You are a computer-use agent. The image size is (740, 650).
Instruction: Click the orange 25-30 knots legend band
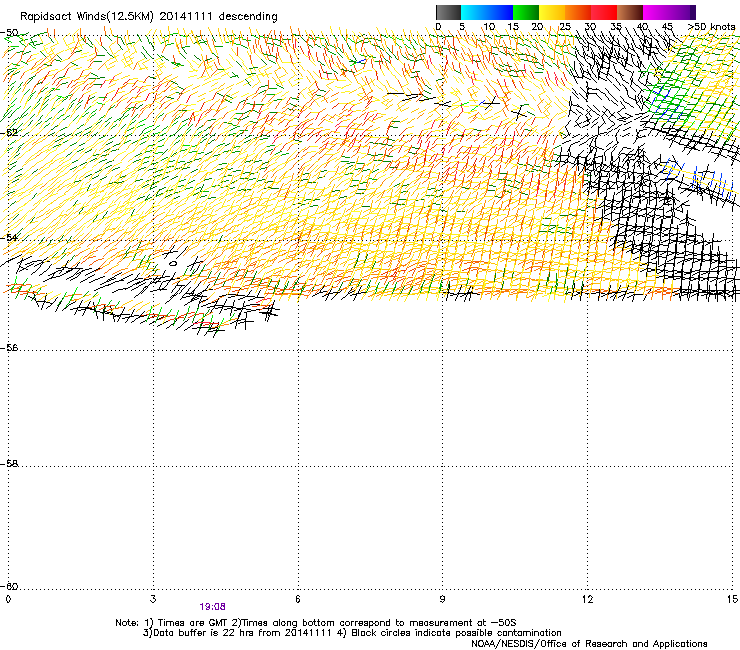pyautogui.click(x=578, y=12)
